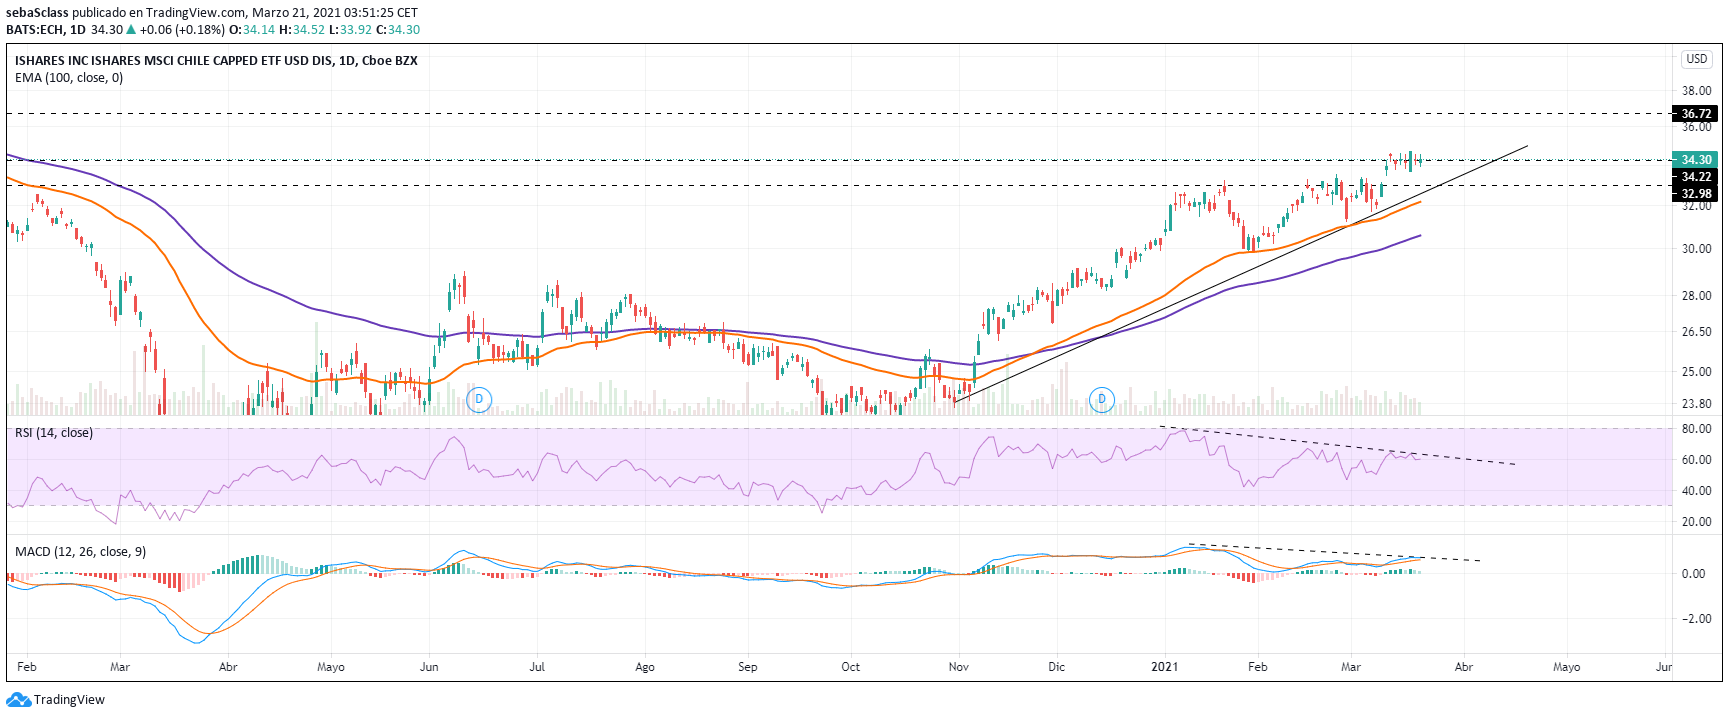Click the 34.22 price level label

pos(1696,177)
